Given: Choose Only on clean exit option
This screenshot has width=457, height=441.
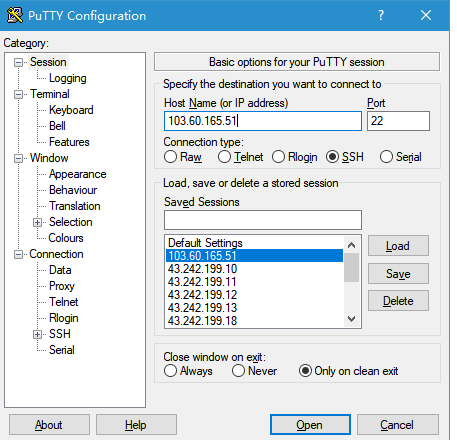Looking at the screenshot, I should tap(305, 371).
